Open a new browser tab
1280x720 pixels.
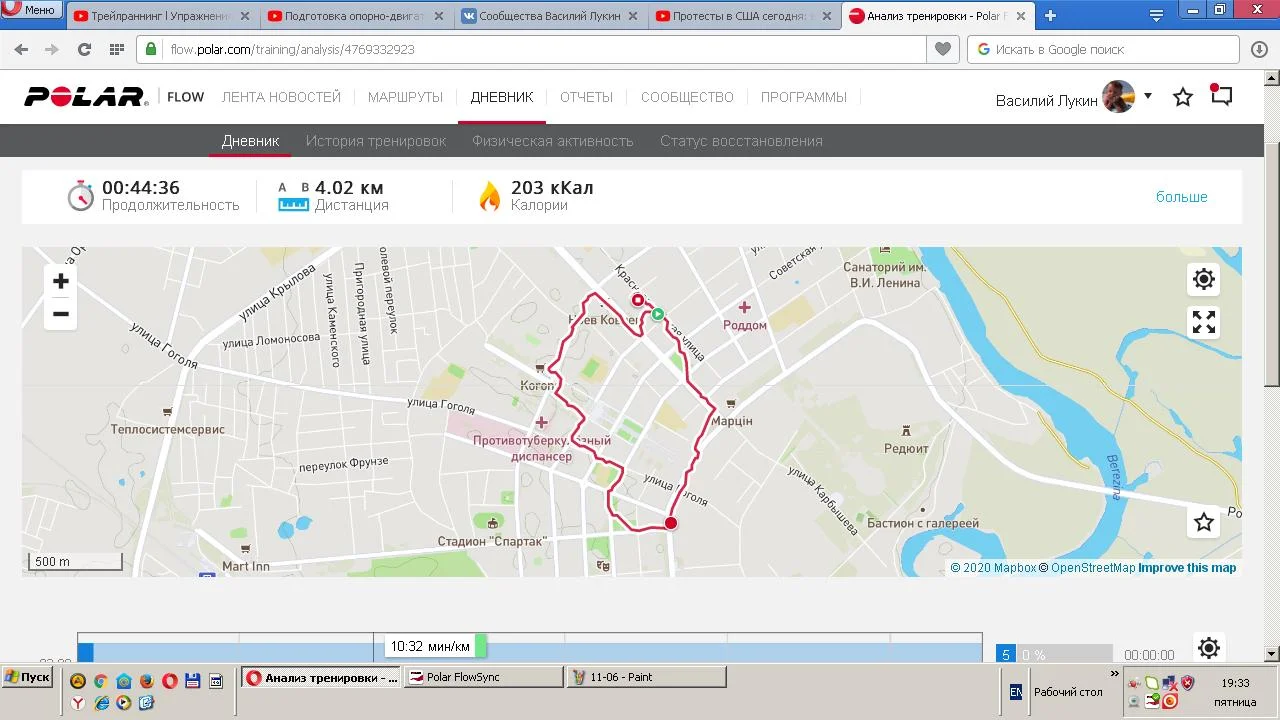pyautogui.click(x=1050, y=16)
